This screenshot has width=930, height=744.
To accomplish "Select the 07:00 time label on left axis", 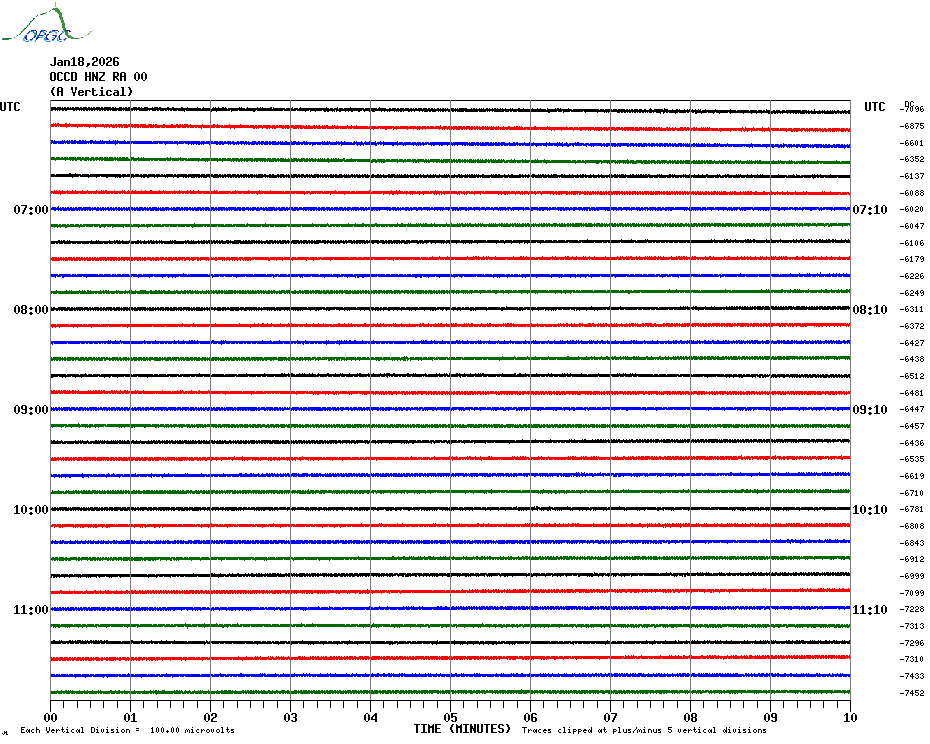I will [31, 210].
